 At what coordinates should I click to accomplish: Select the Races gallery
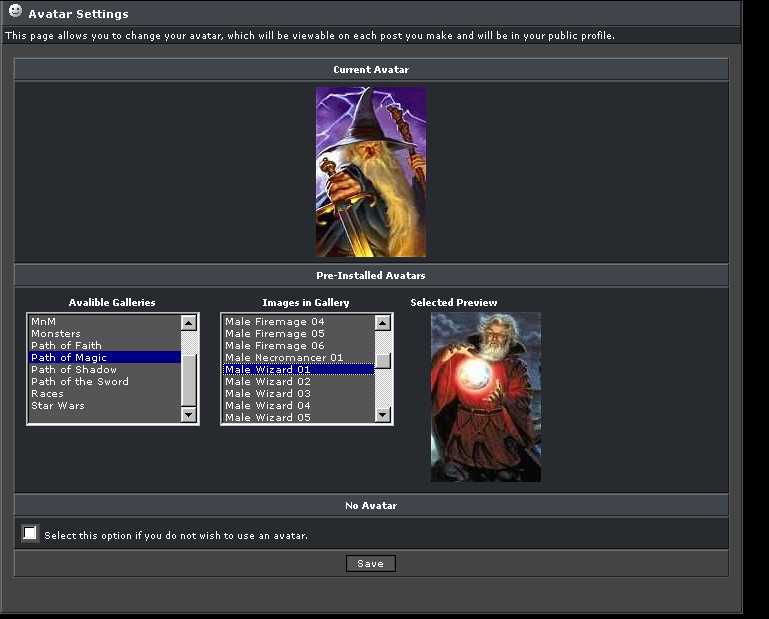(x=104, y=393)
